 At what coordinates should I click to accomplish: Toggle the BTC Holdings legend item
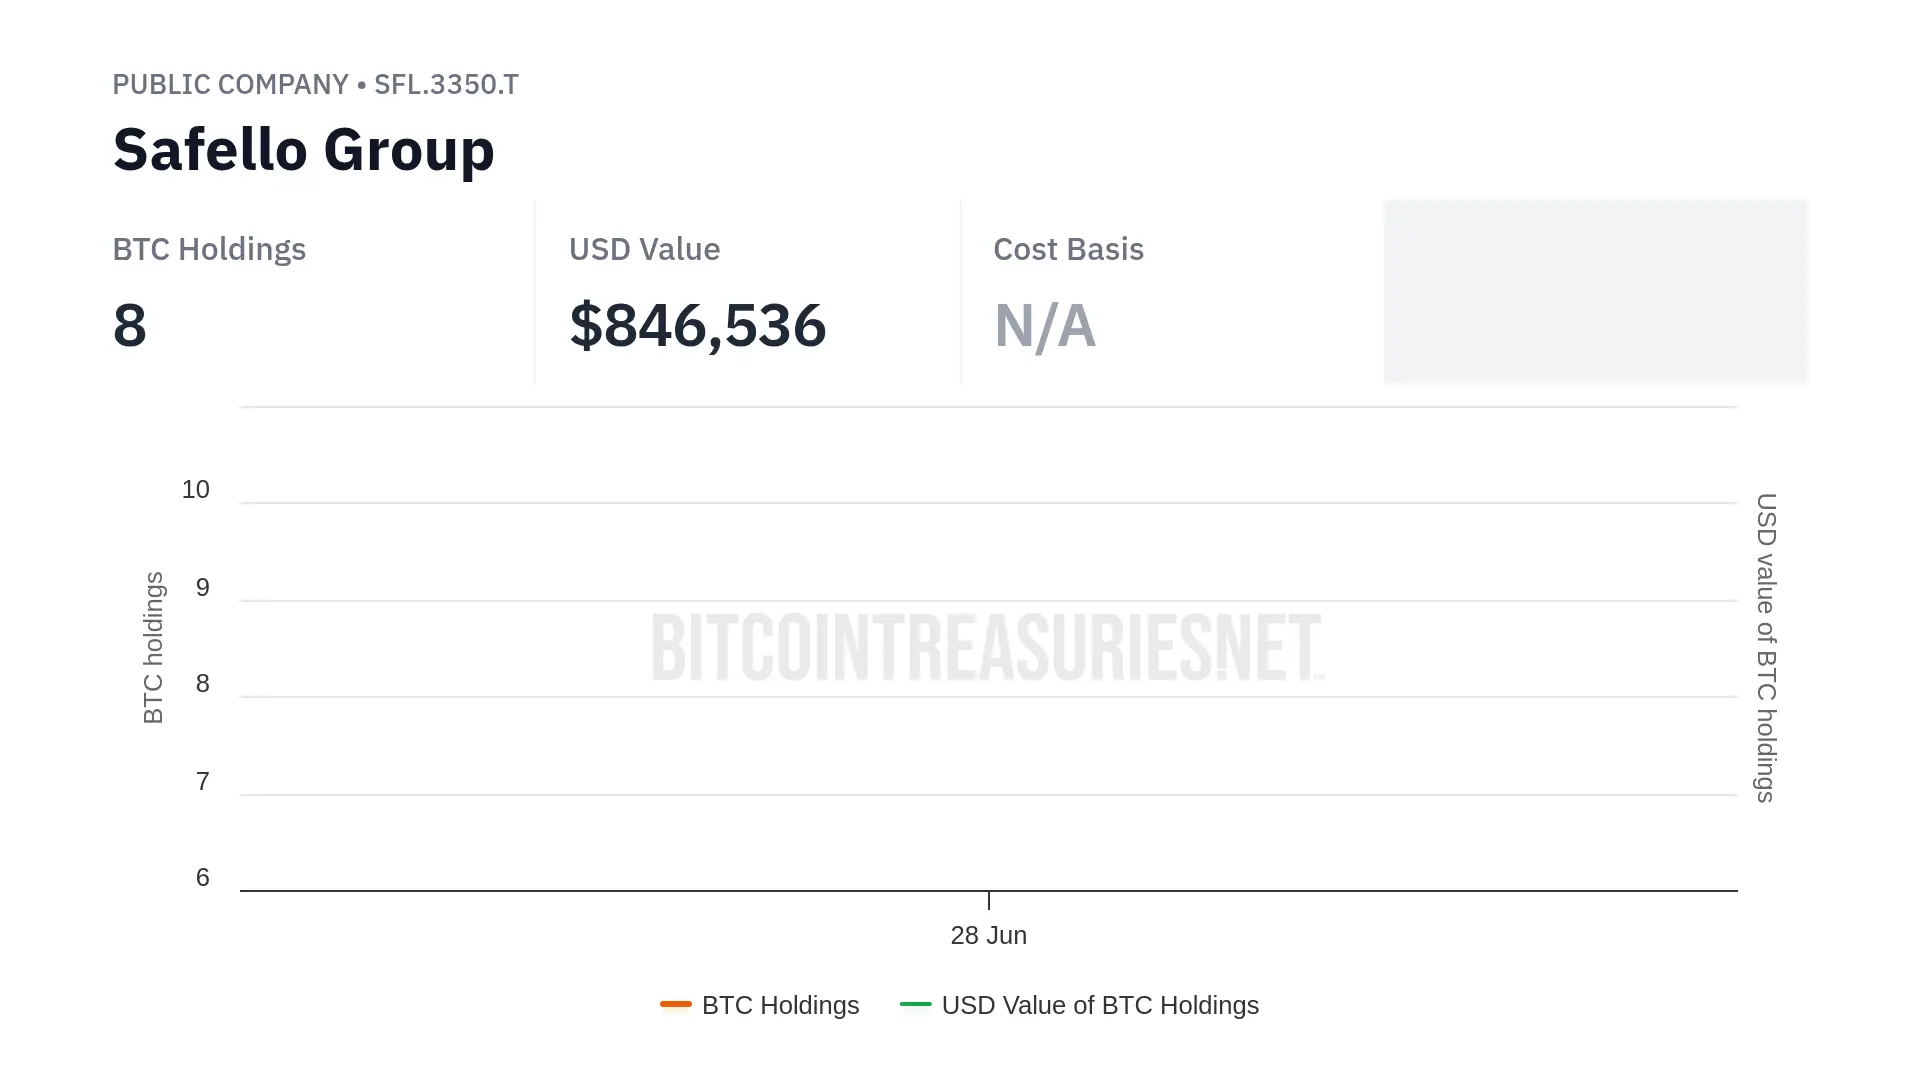click(760, 1005)
